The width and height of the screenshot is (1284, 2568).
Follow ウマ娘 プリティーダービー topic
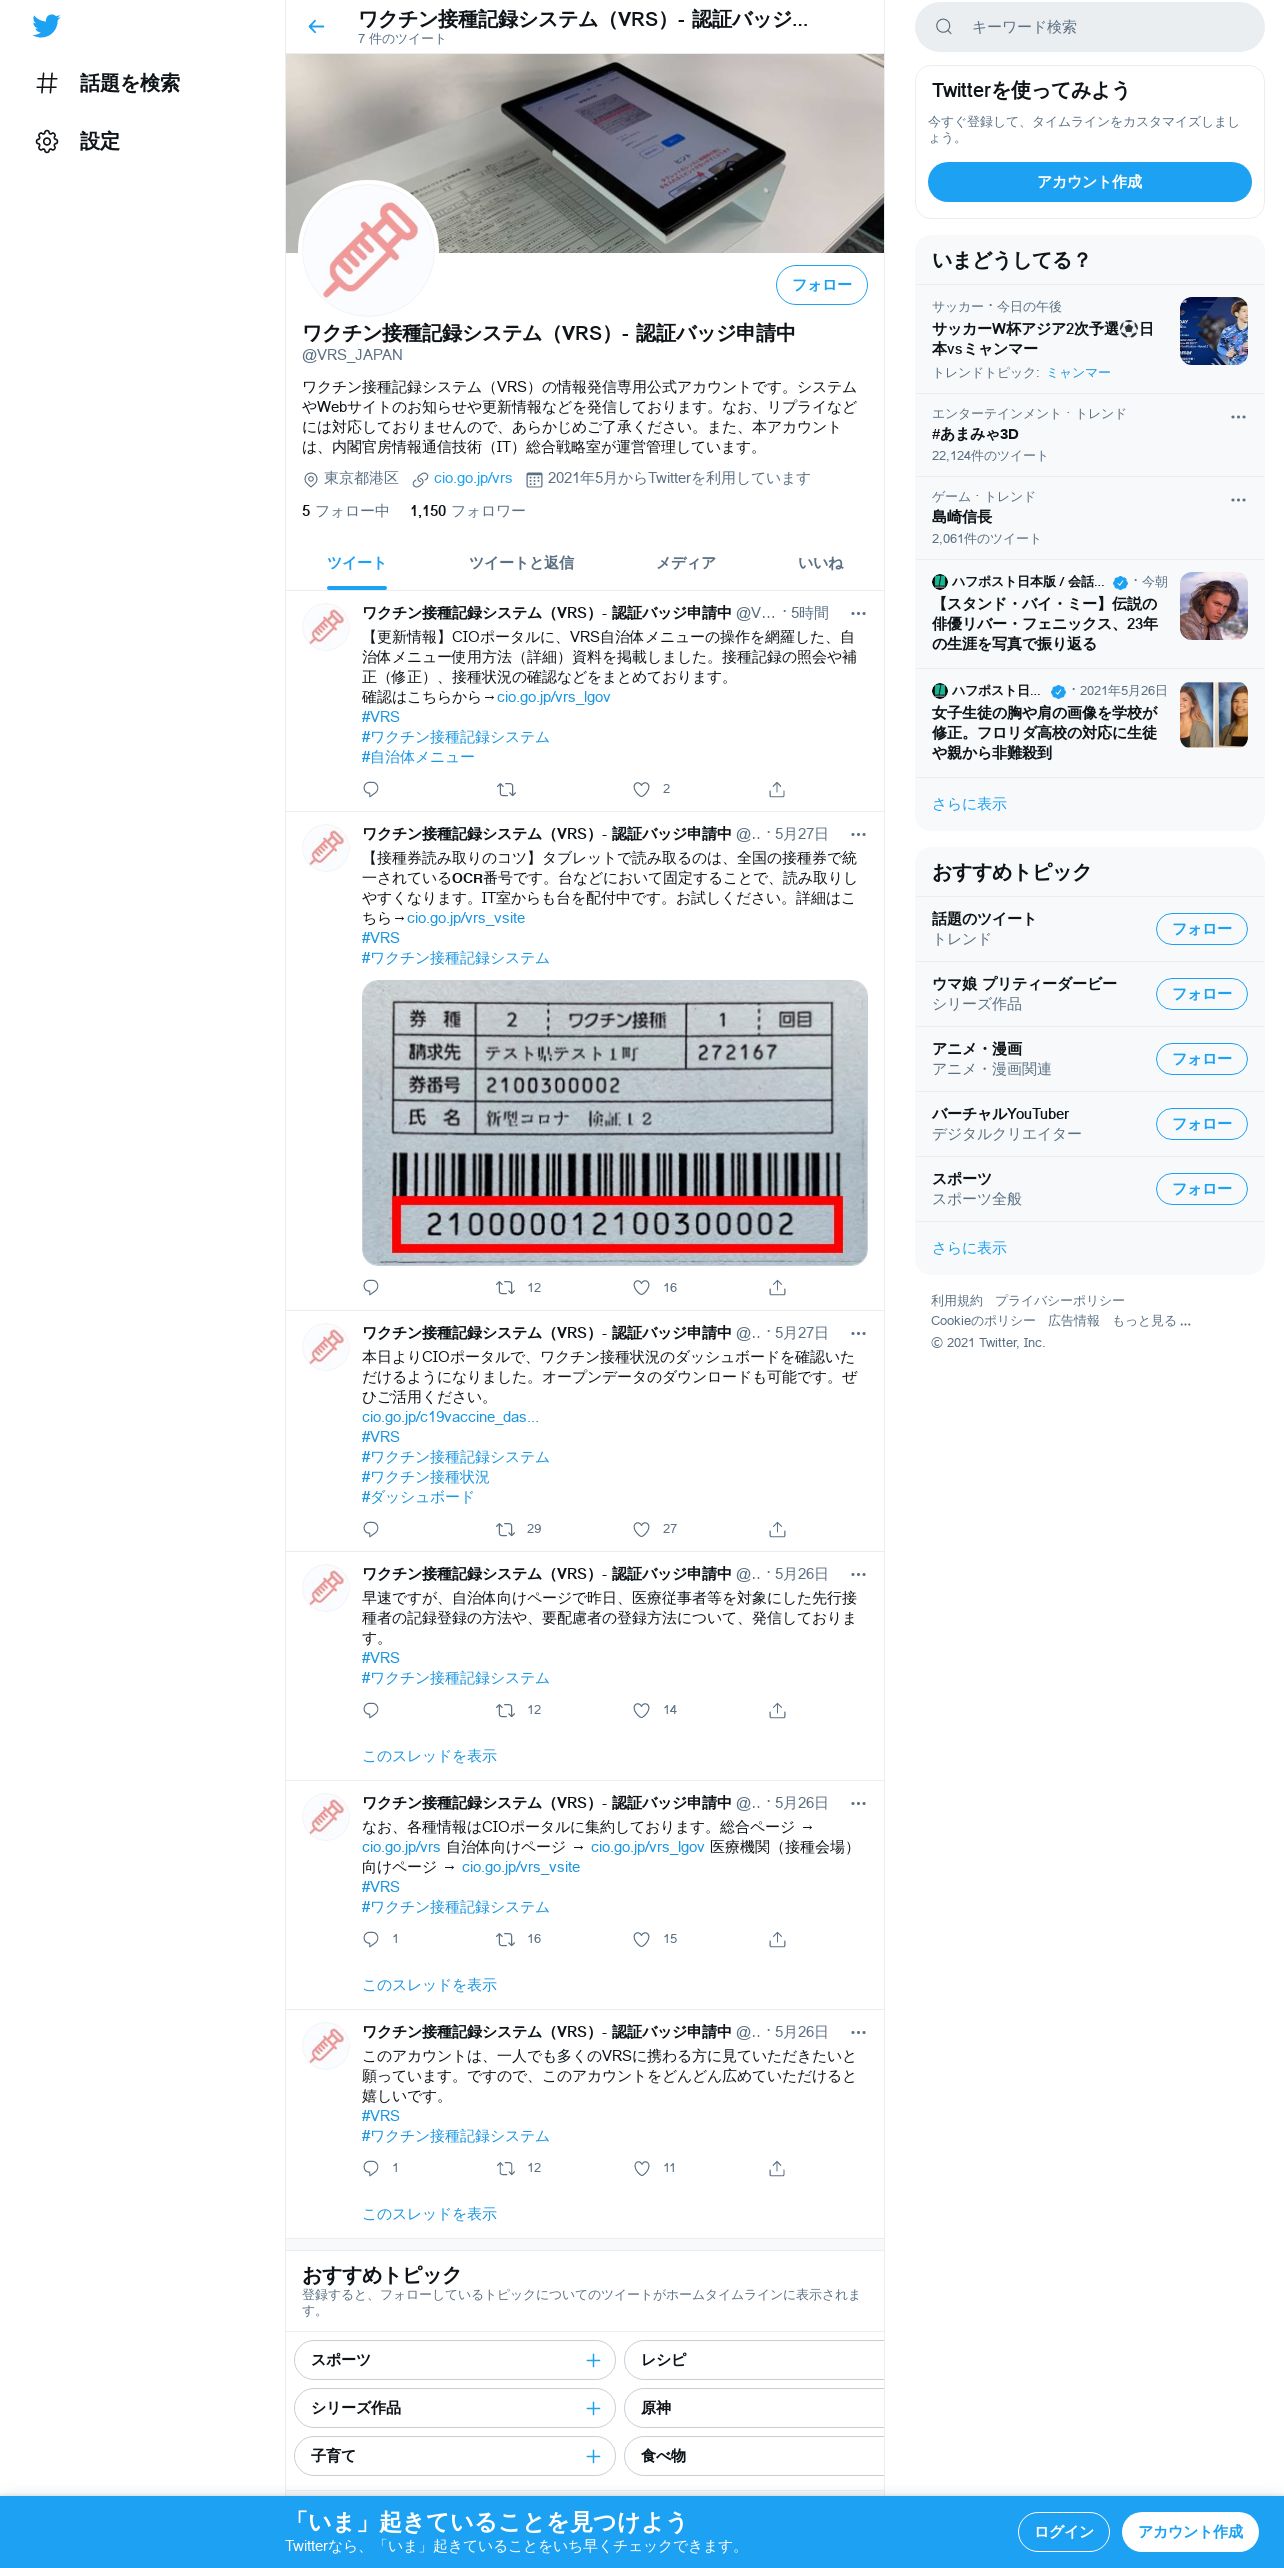click(x=1201, y=994)
